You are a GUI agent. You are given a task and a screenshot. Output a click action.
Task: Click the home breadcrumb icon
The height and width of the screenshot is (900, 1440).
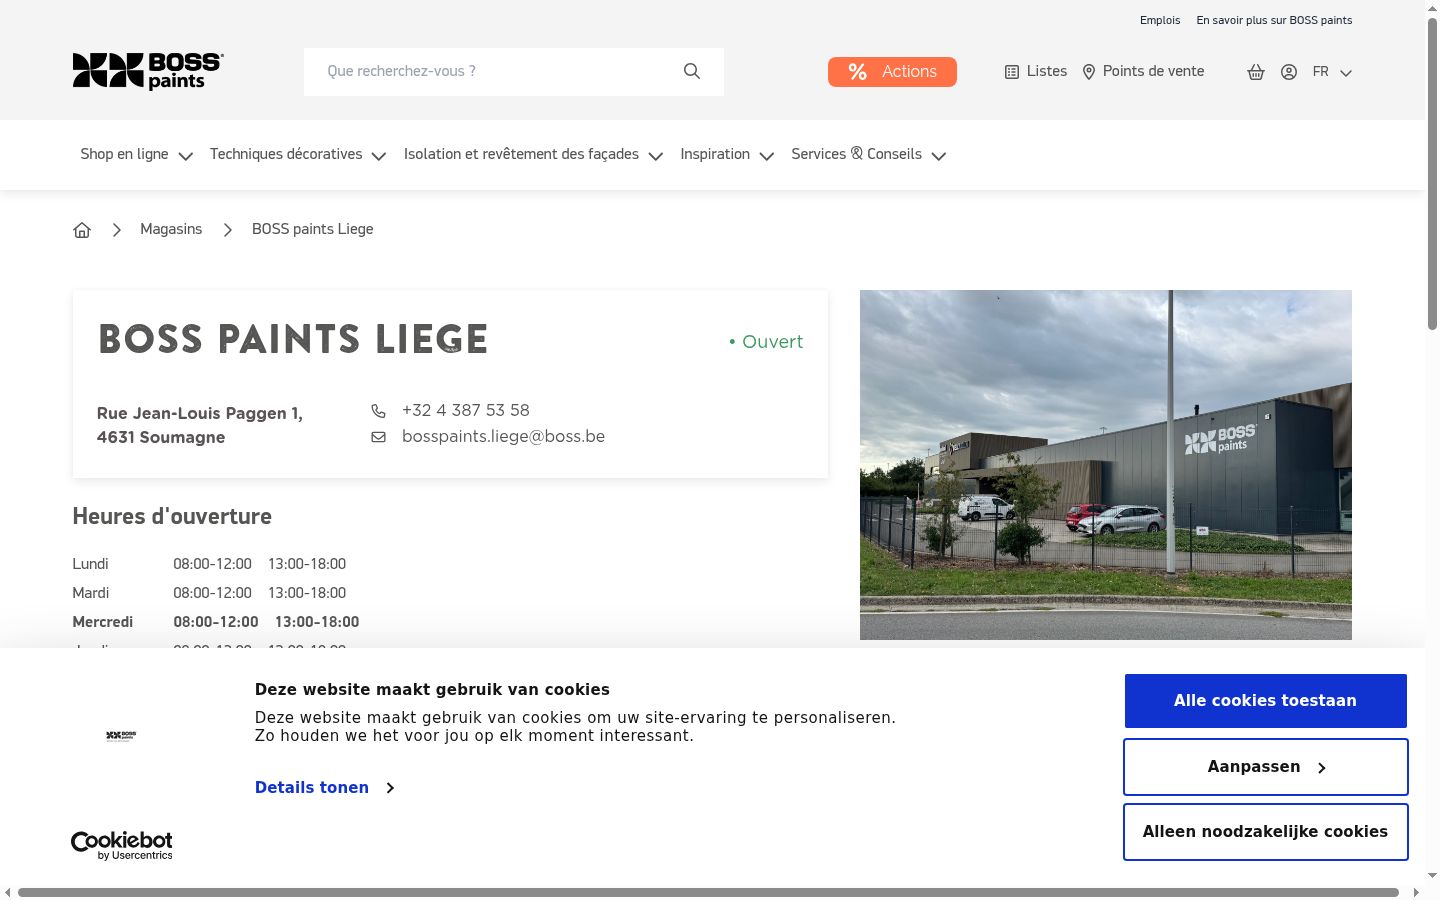(82, 230)
